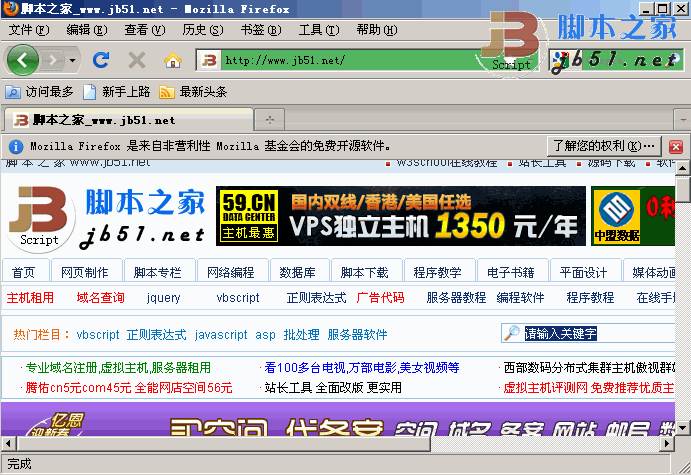Click the vertical scrollbar down arrow
The width and height of the screenshot is (691, 475).
pos(683,427)
